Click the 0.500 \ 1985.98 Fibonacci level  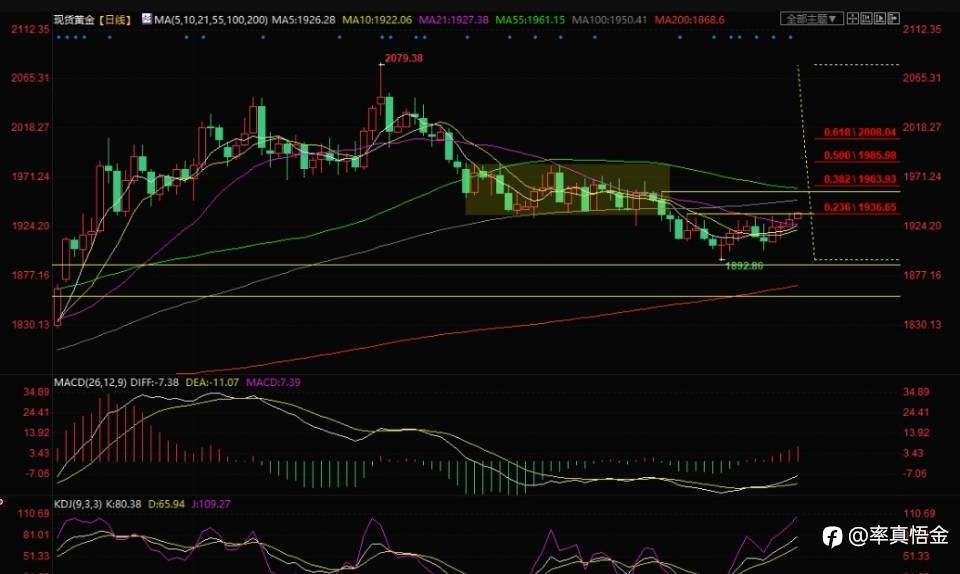(860, 155)
